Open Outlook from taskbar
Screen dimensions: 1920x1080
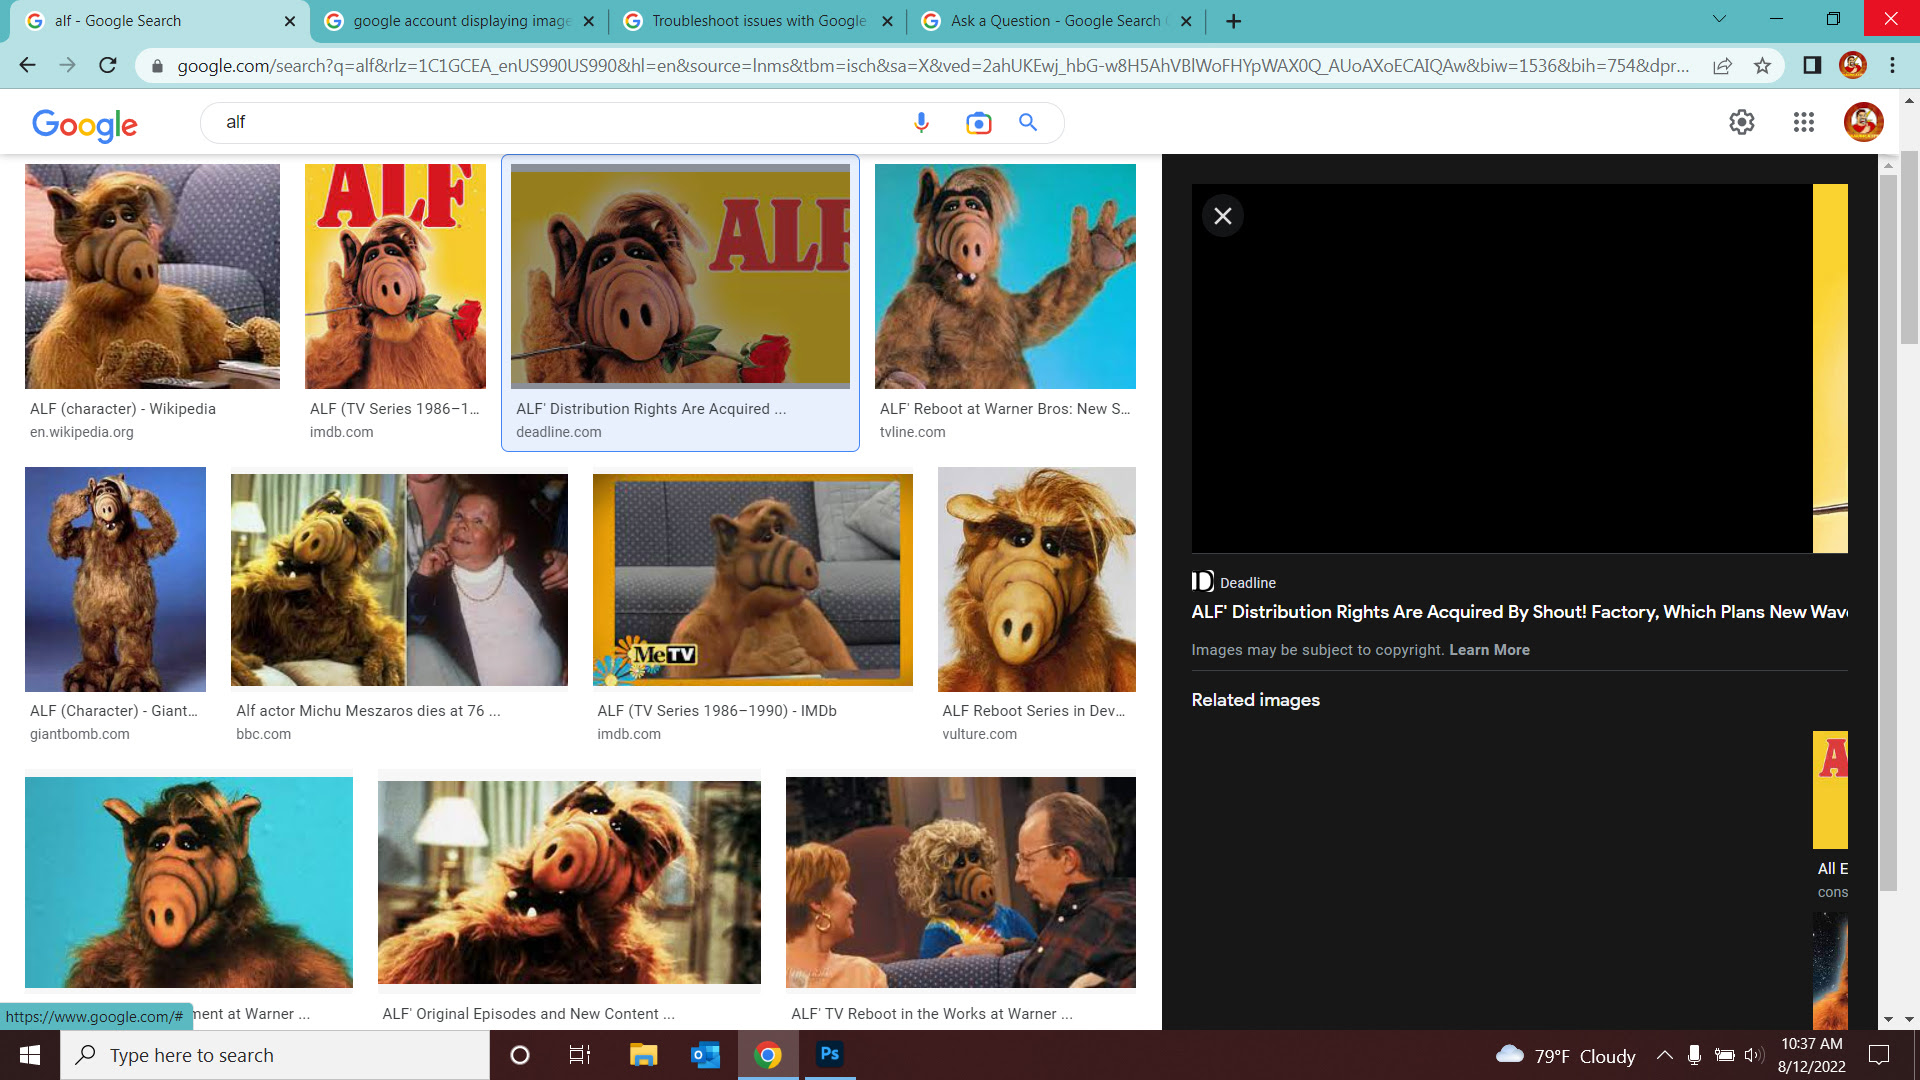705,1055
